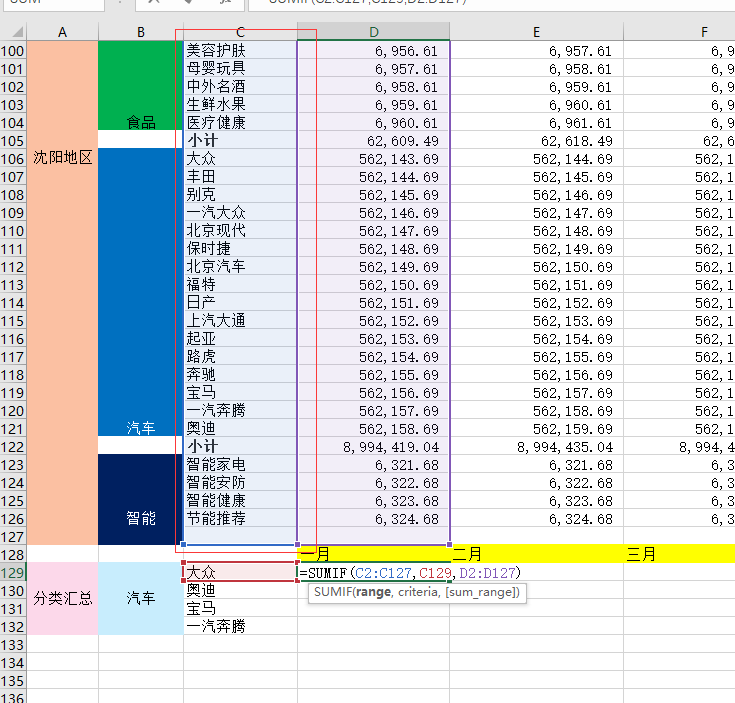Select column F header
Image resolution: width=735 pixels, height=703 pixels.
[x=680, y=32]
